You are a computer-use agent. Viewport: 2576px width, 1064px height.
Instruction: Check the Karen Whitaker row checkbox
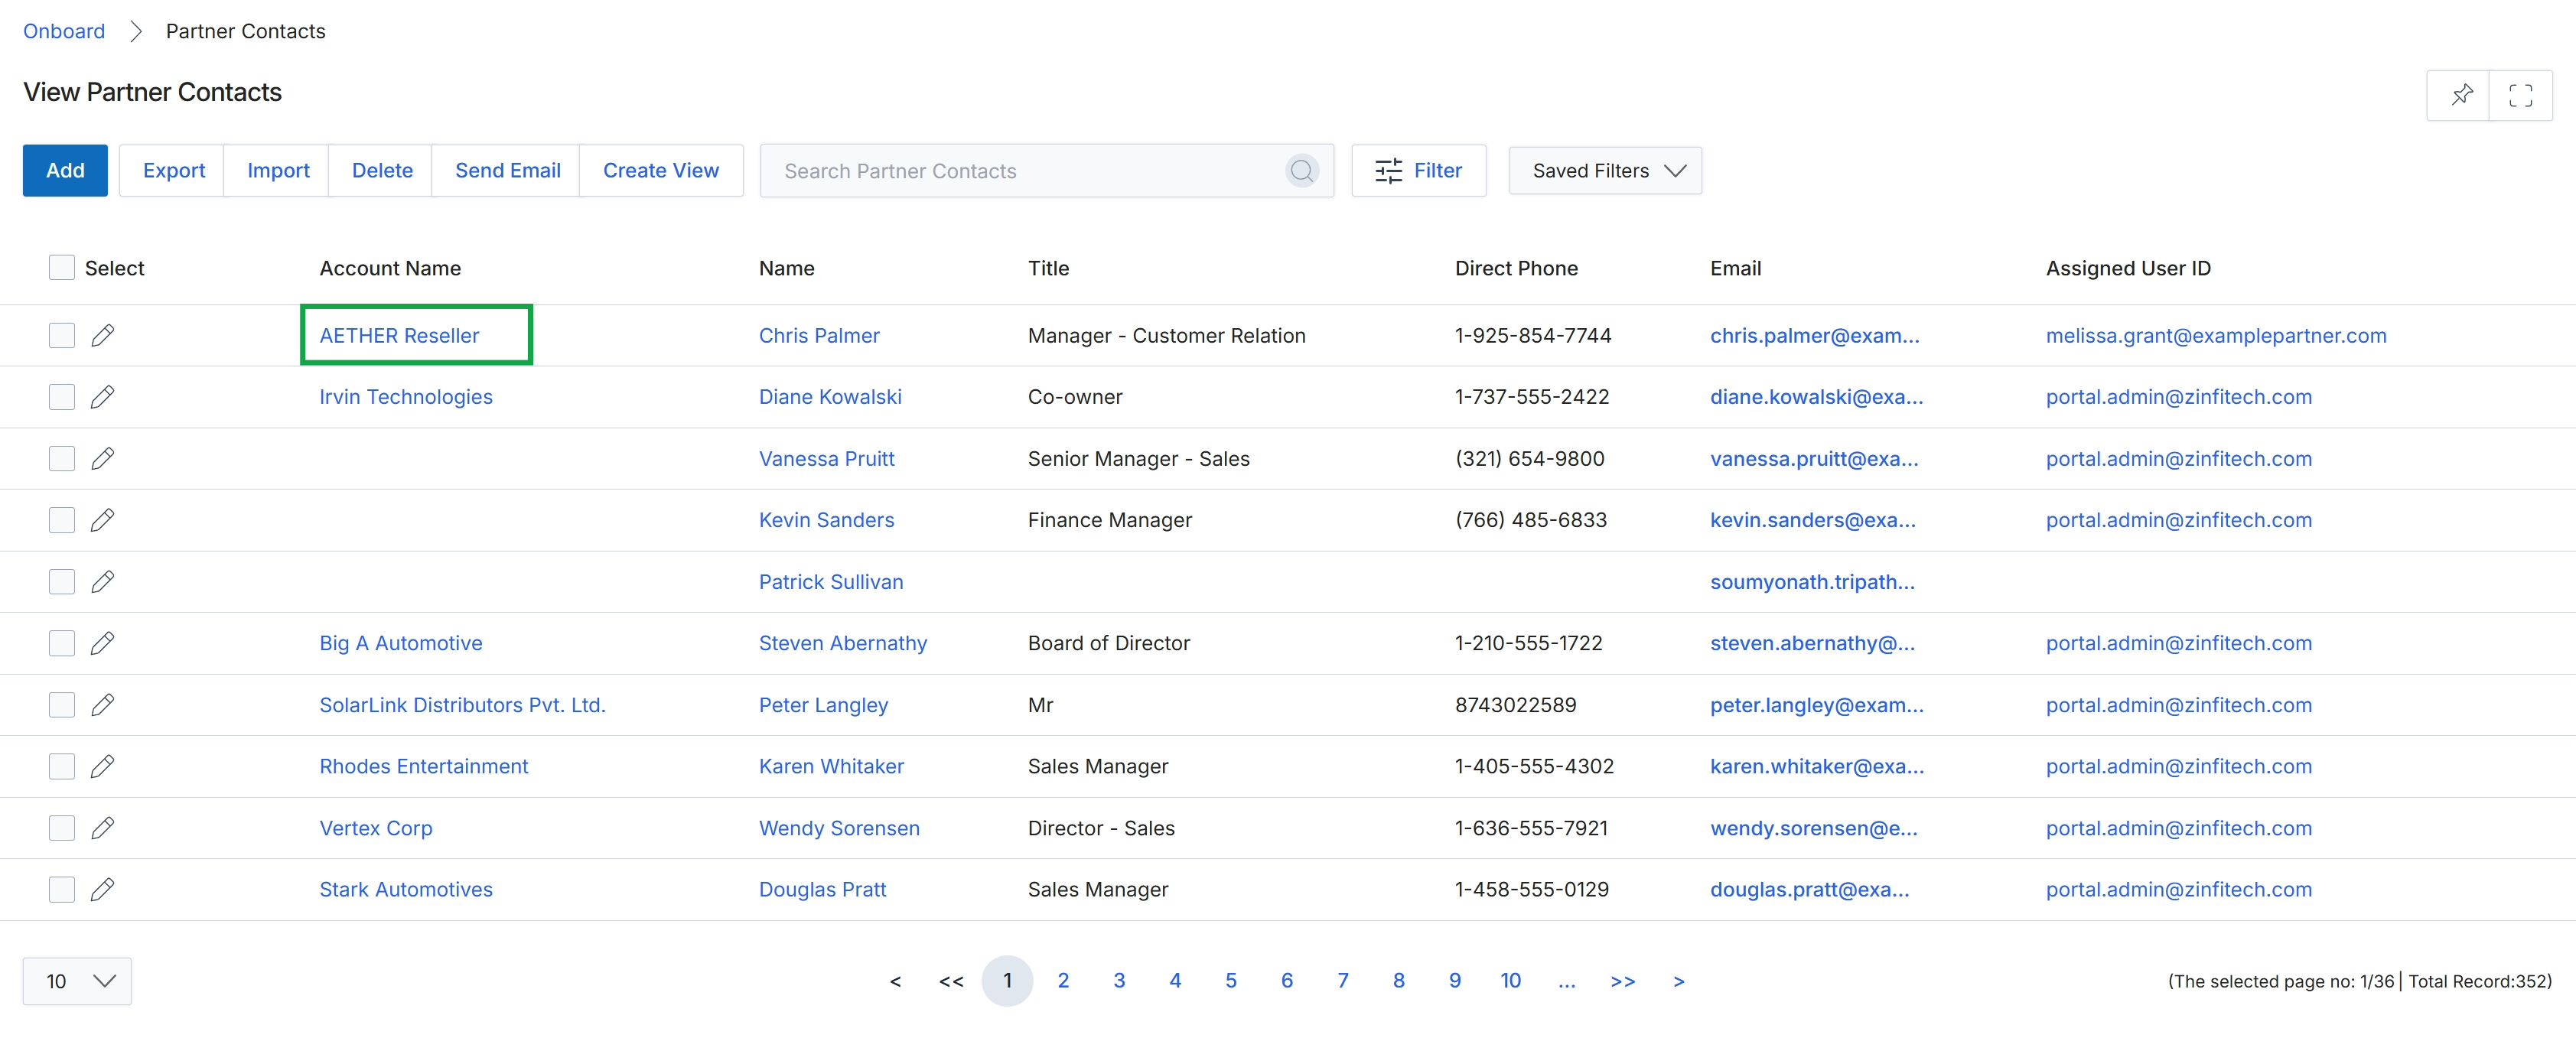tap(62, 766)
